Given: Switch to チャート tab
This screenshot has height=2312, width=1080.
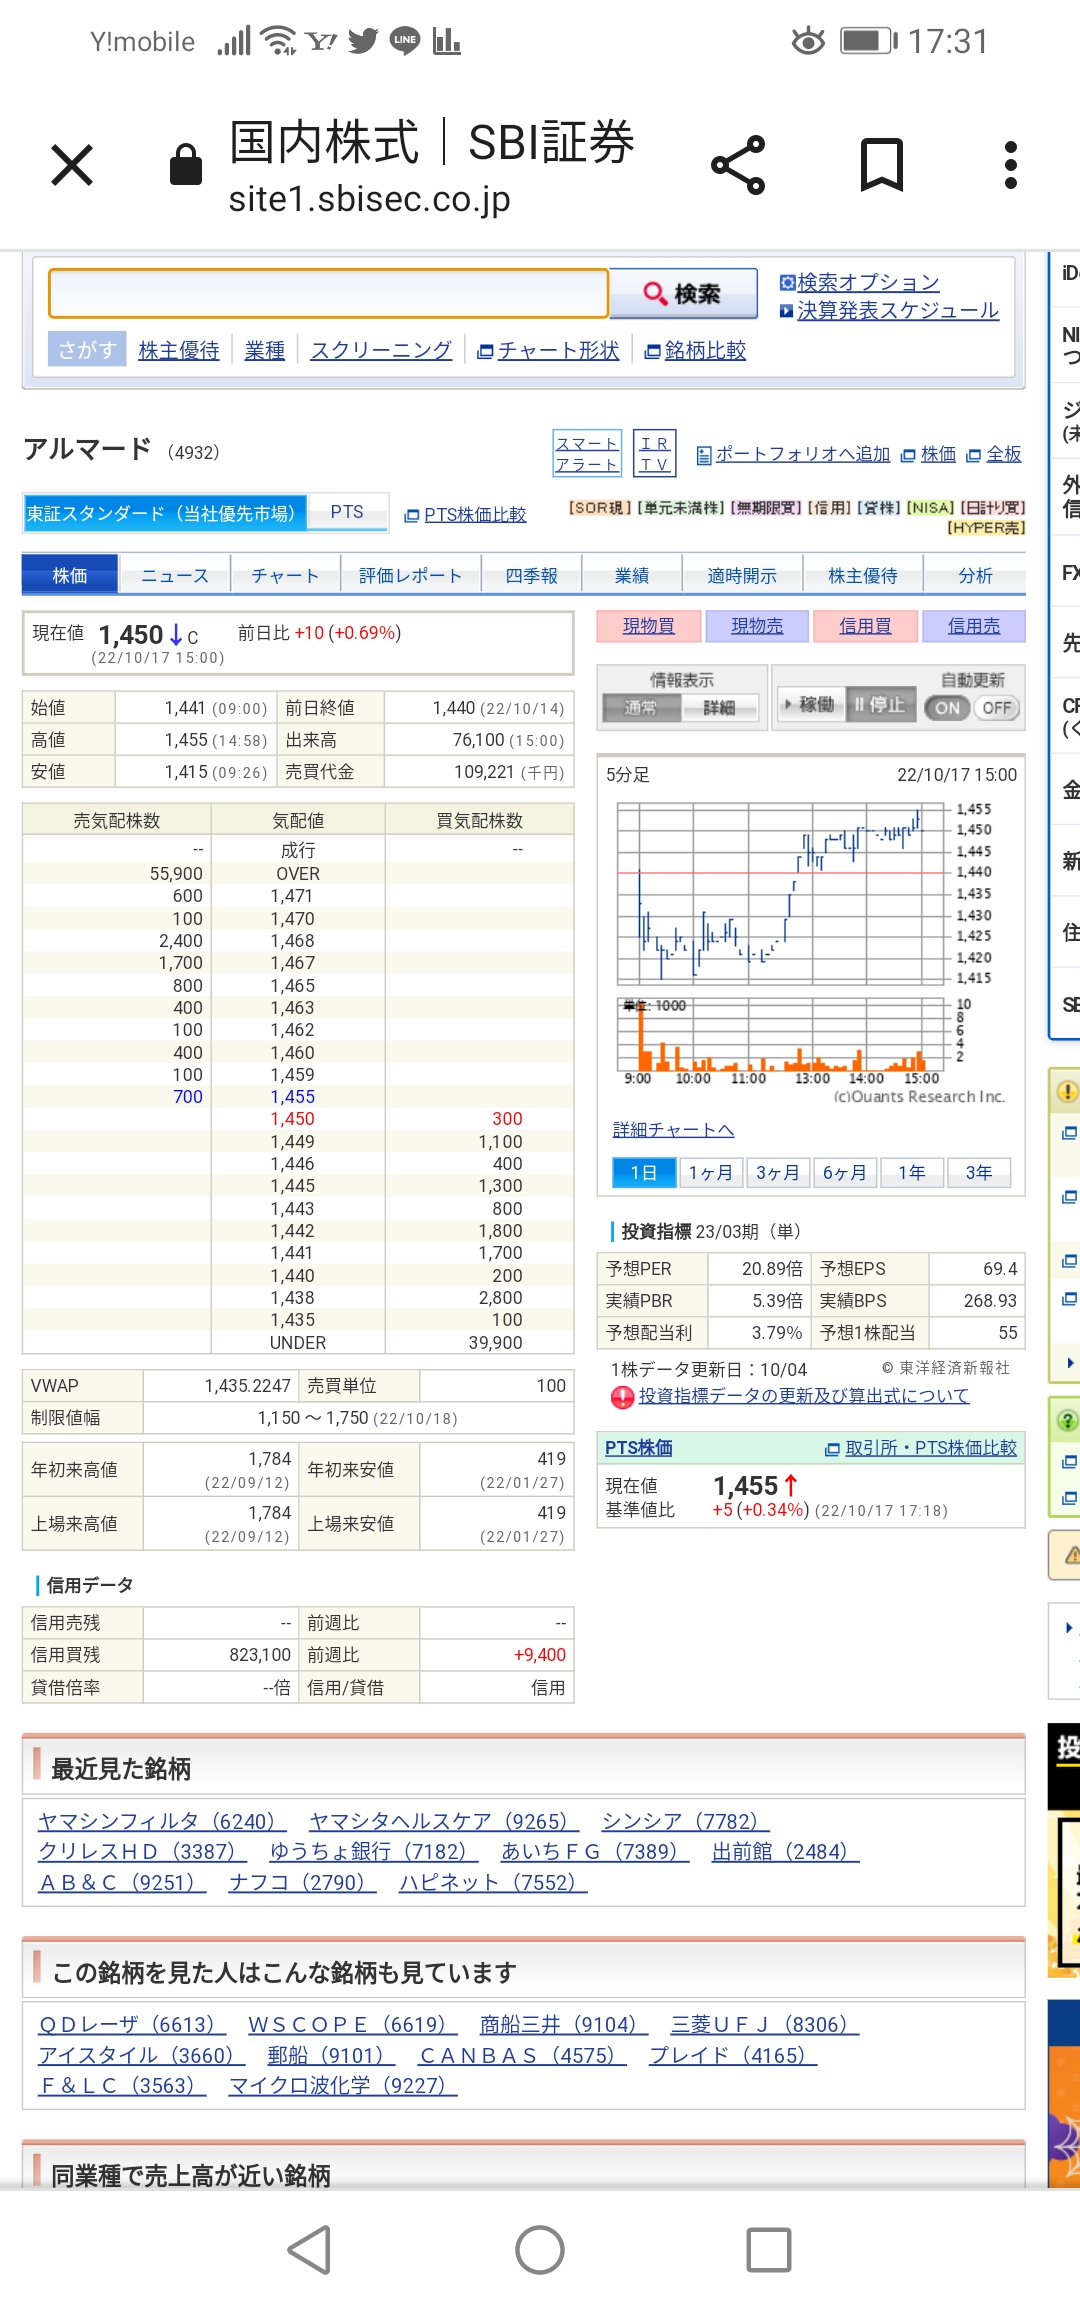Looking at the screenshot, I should (285, 575).
